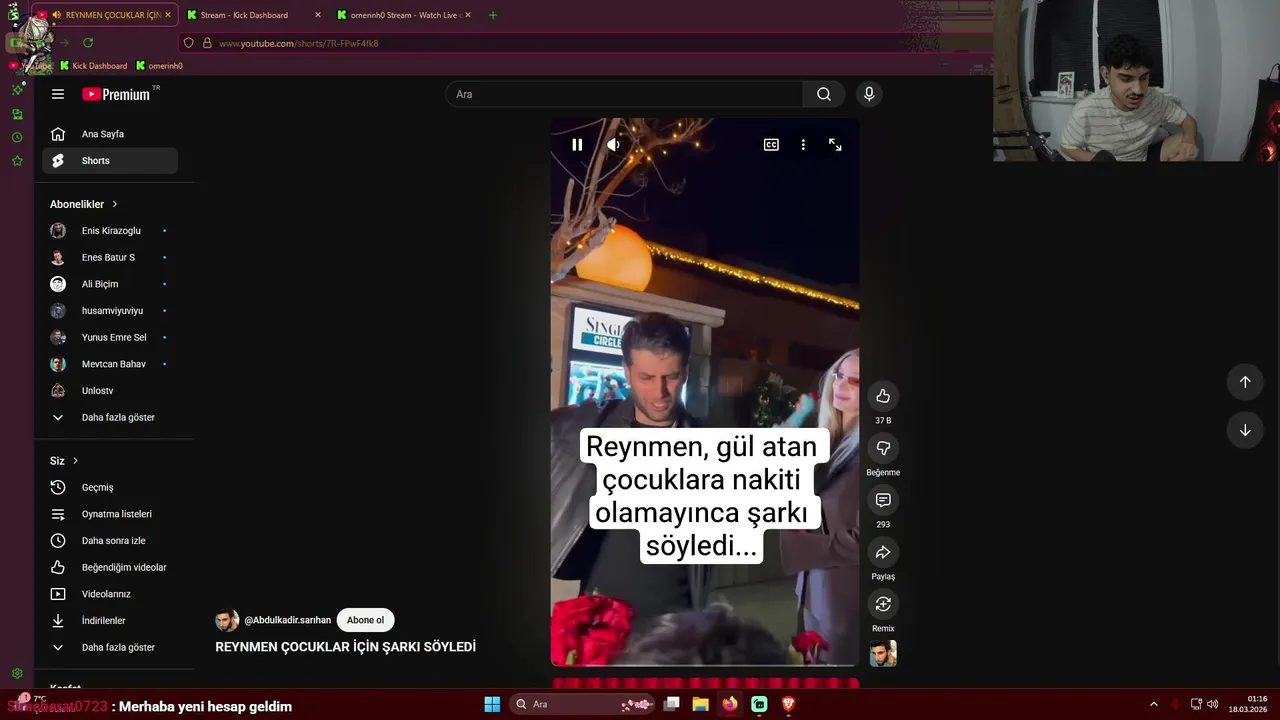View site info via the lock icon

(207, 43)
